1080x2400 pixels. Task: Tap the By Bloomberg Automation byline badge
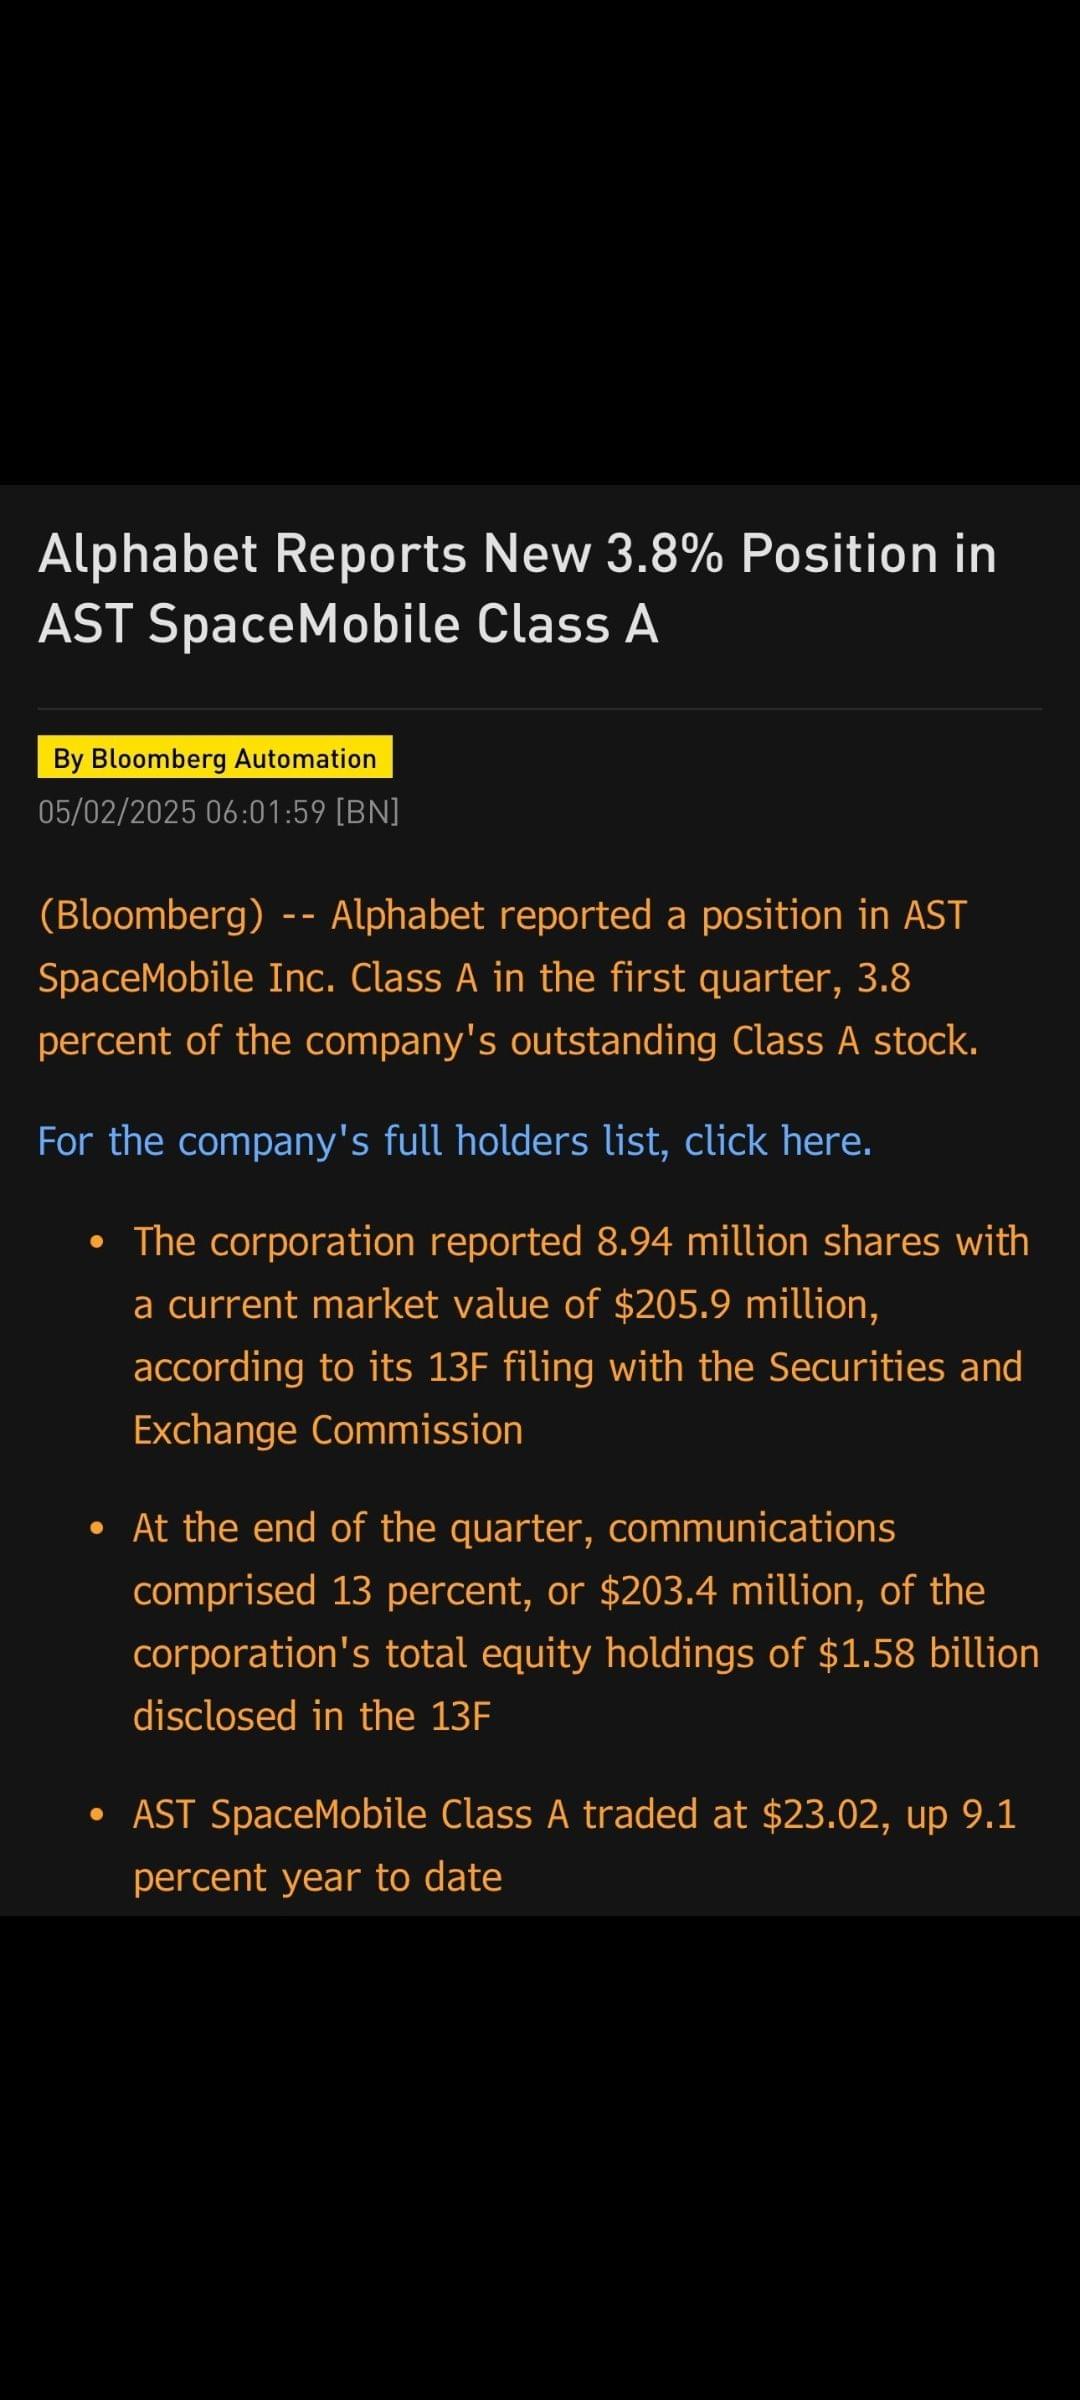pos(215,758)
